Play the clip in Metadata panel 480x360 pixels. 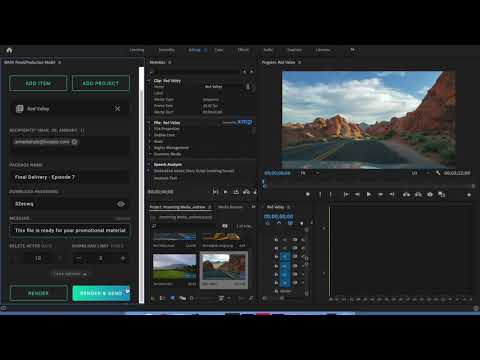pos(226,192)
